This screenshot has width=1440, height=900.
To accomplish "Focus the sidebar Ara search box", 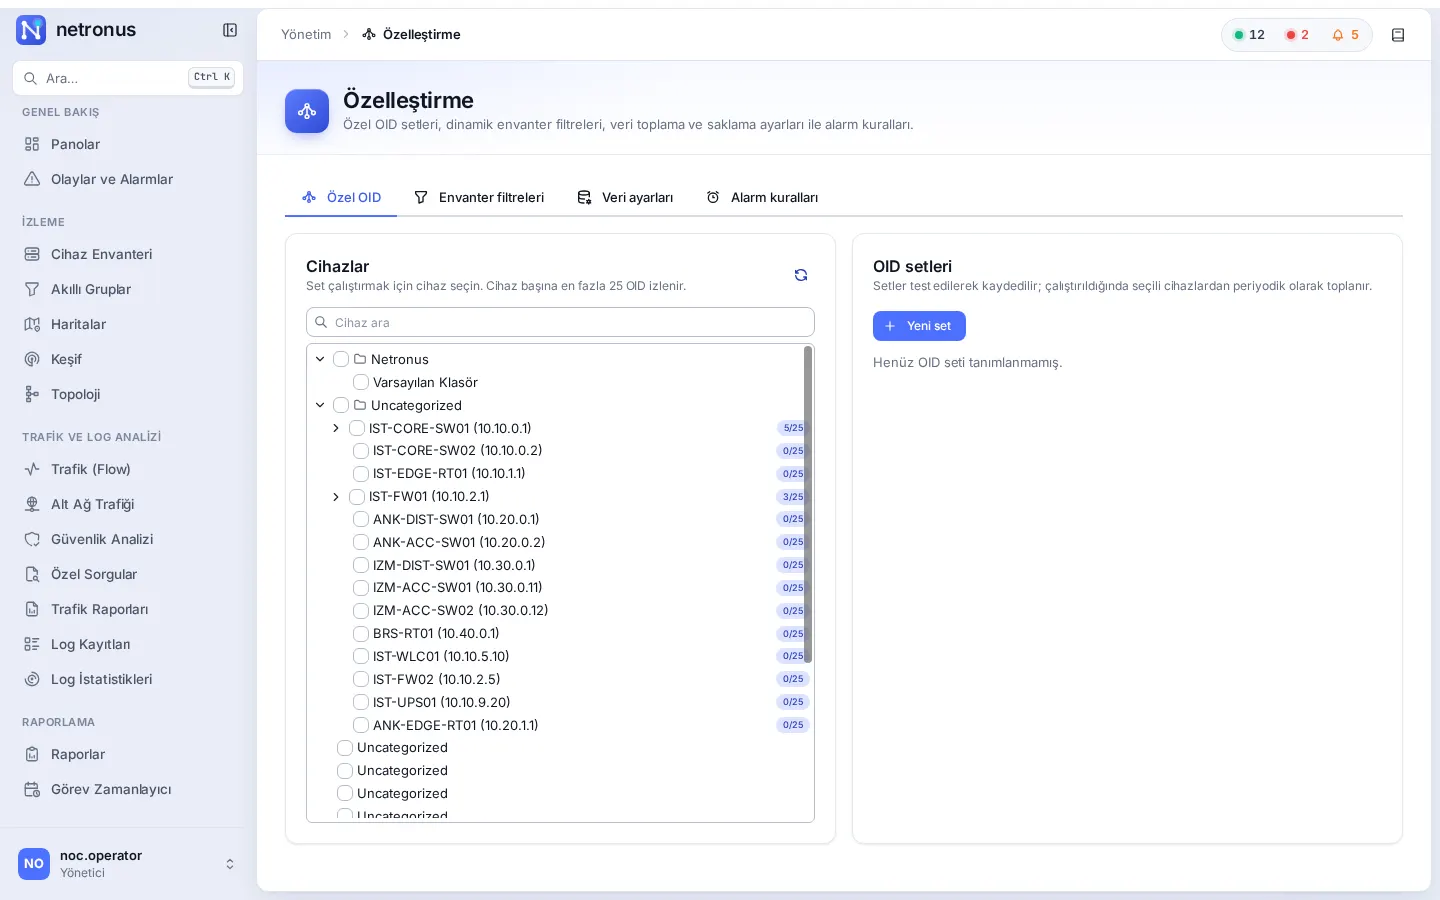I will [128, 78].
